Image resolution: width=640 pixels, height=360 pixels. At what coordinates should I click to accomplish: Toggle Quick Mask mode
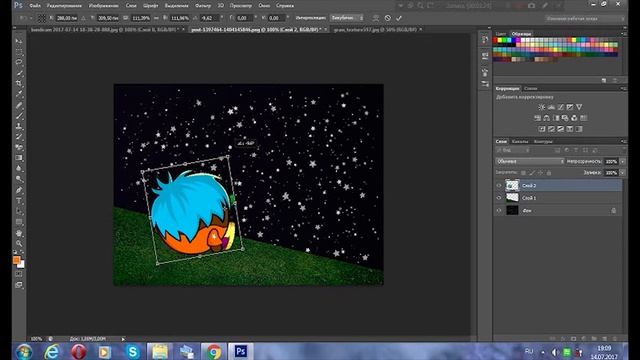click(19, 274)
